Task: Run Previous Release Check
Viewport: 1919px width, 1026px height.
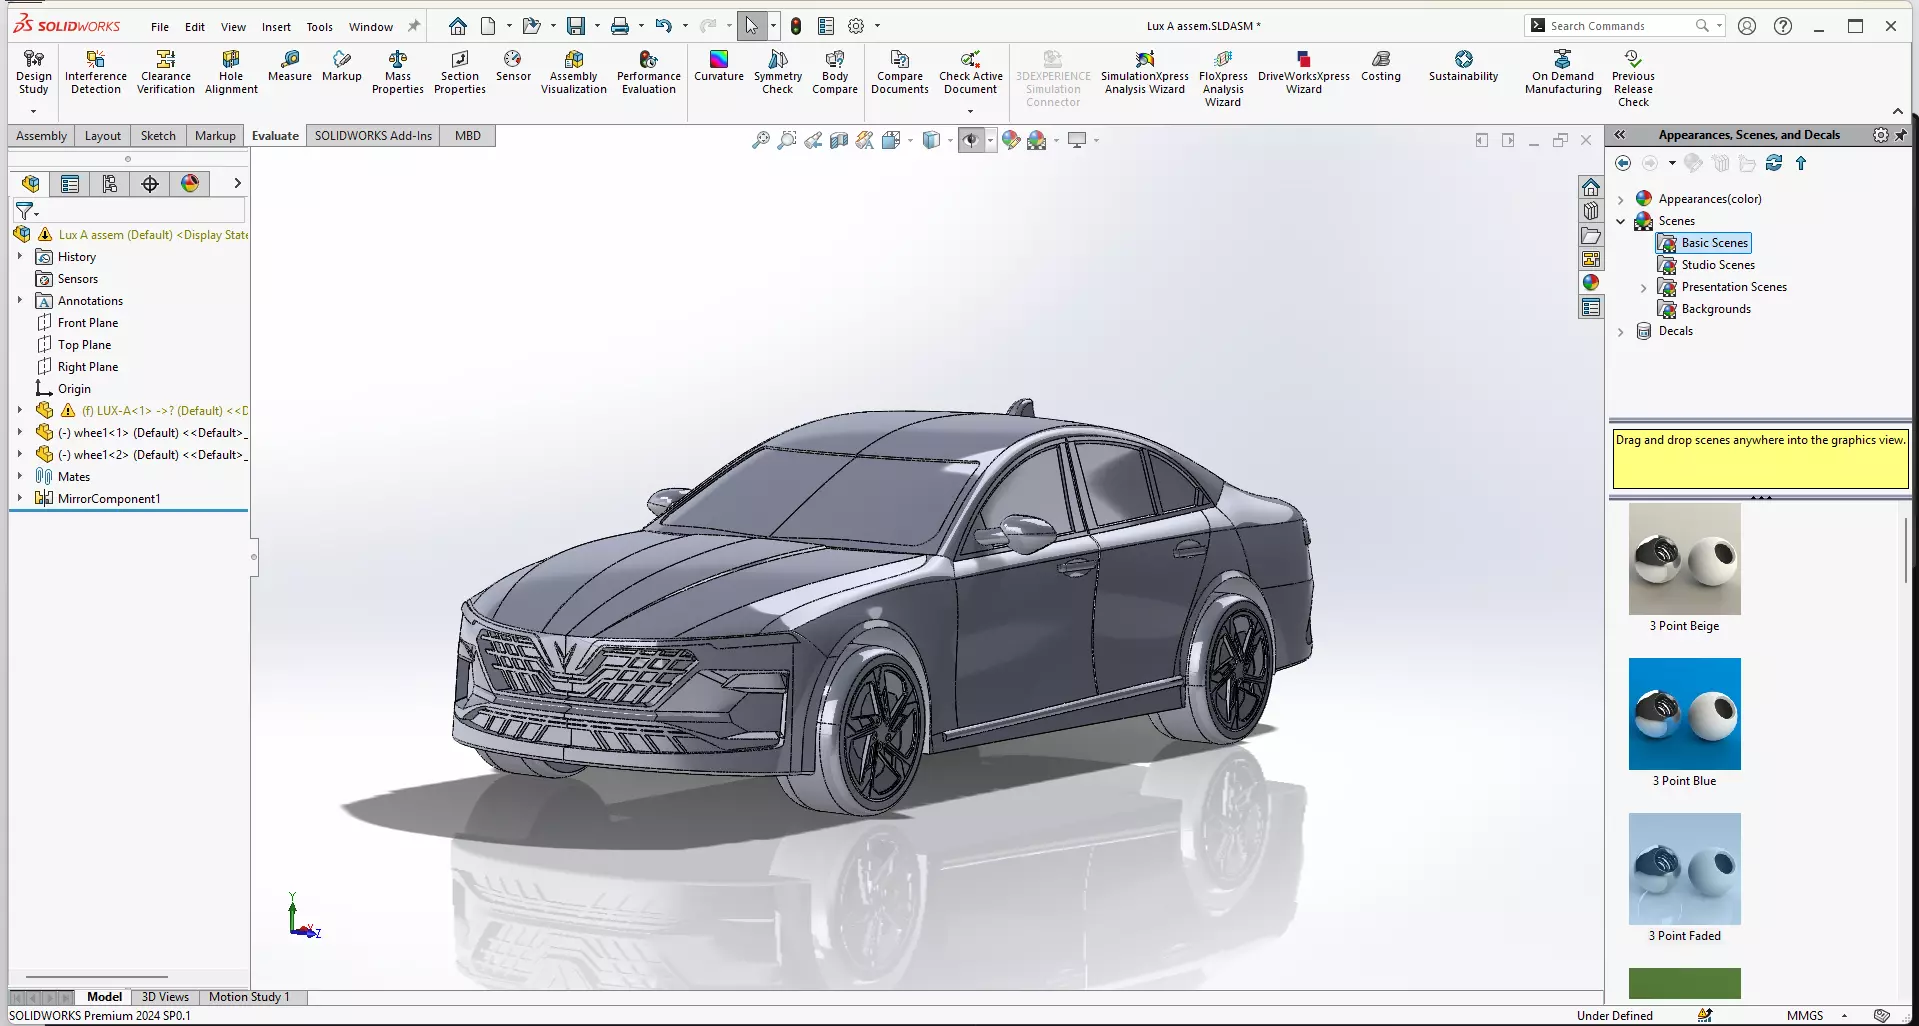Action: click(1633, 79)
